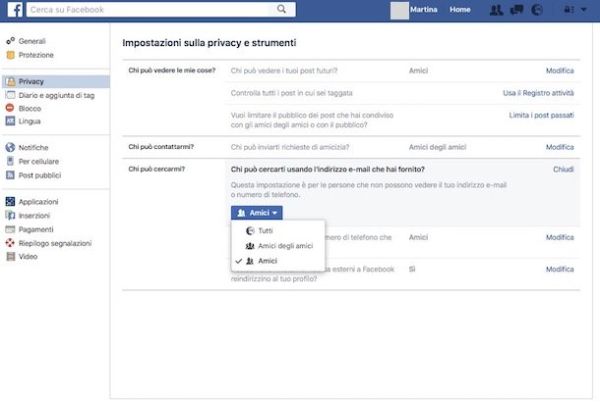Click the Martina profile picture thumbnail
The height and width of the screenshot is (404, 600).
399,10
